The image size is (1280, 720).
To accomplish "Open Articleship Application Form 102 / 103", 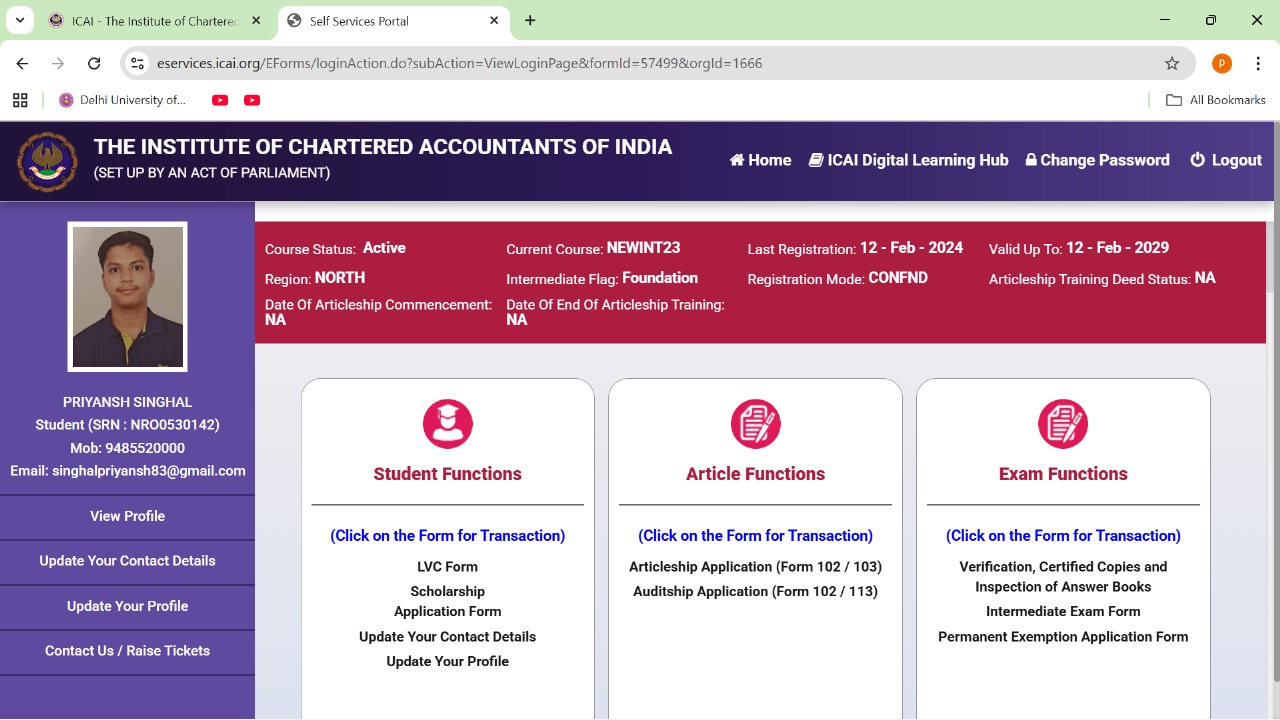I will 755,566.
